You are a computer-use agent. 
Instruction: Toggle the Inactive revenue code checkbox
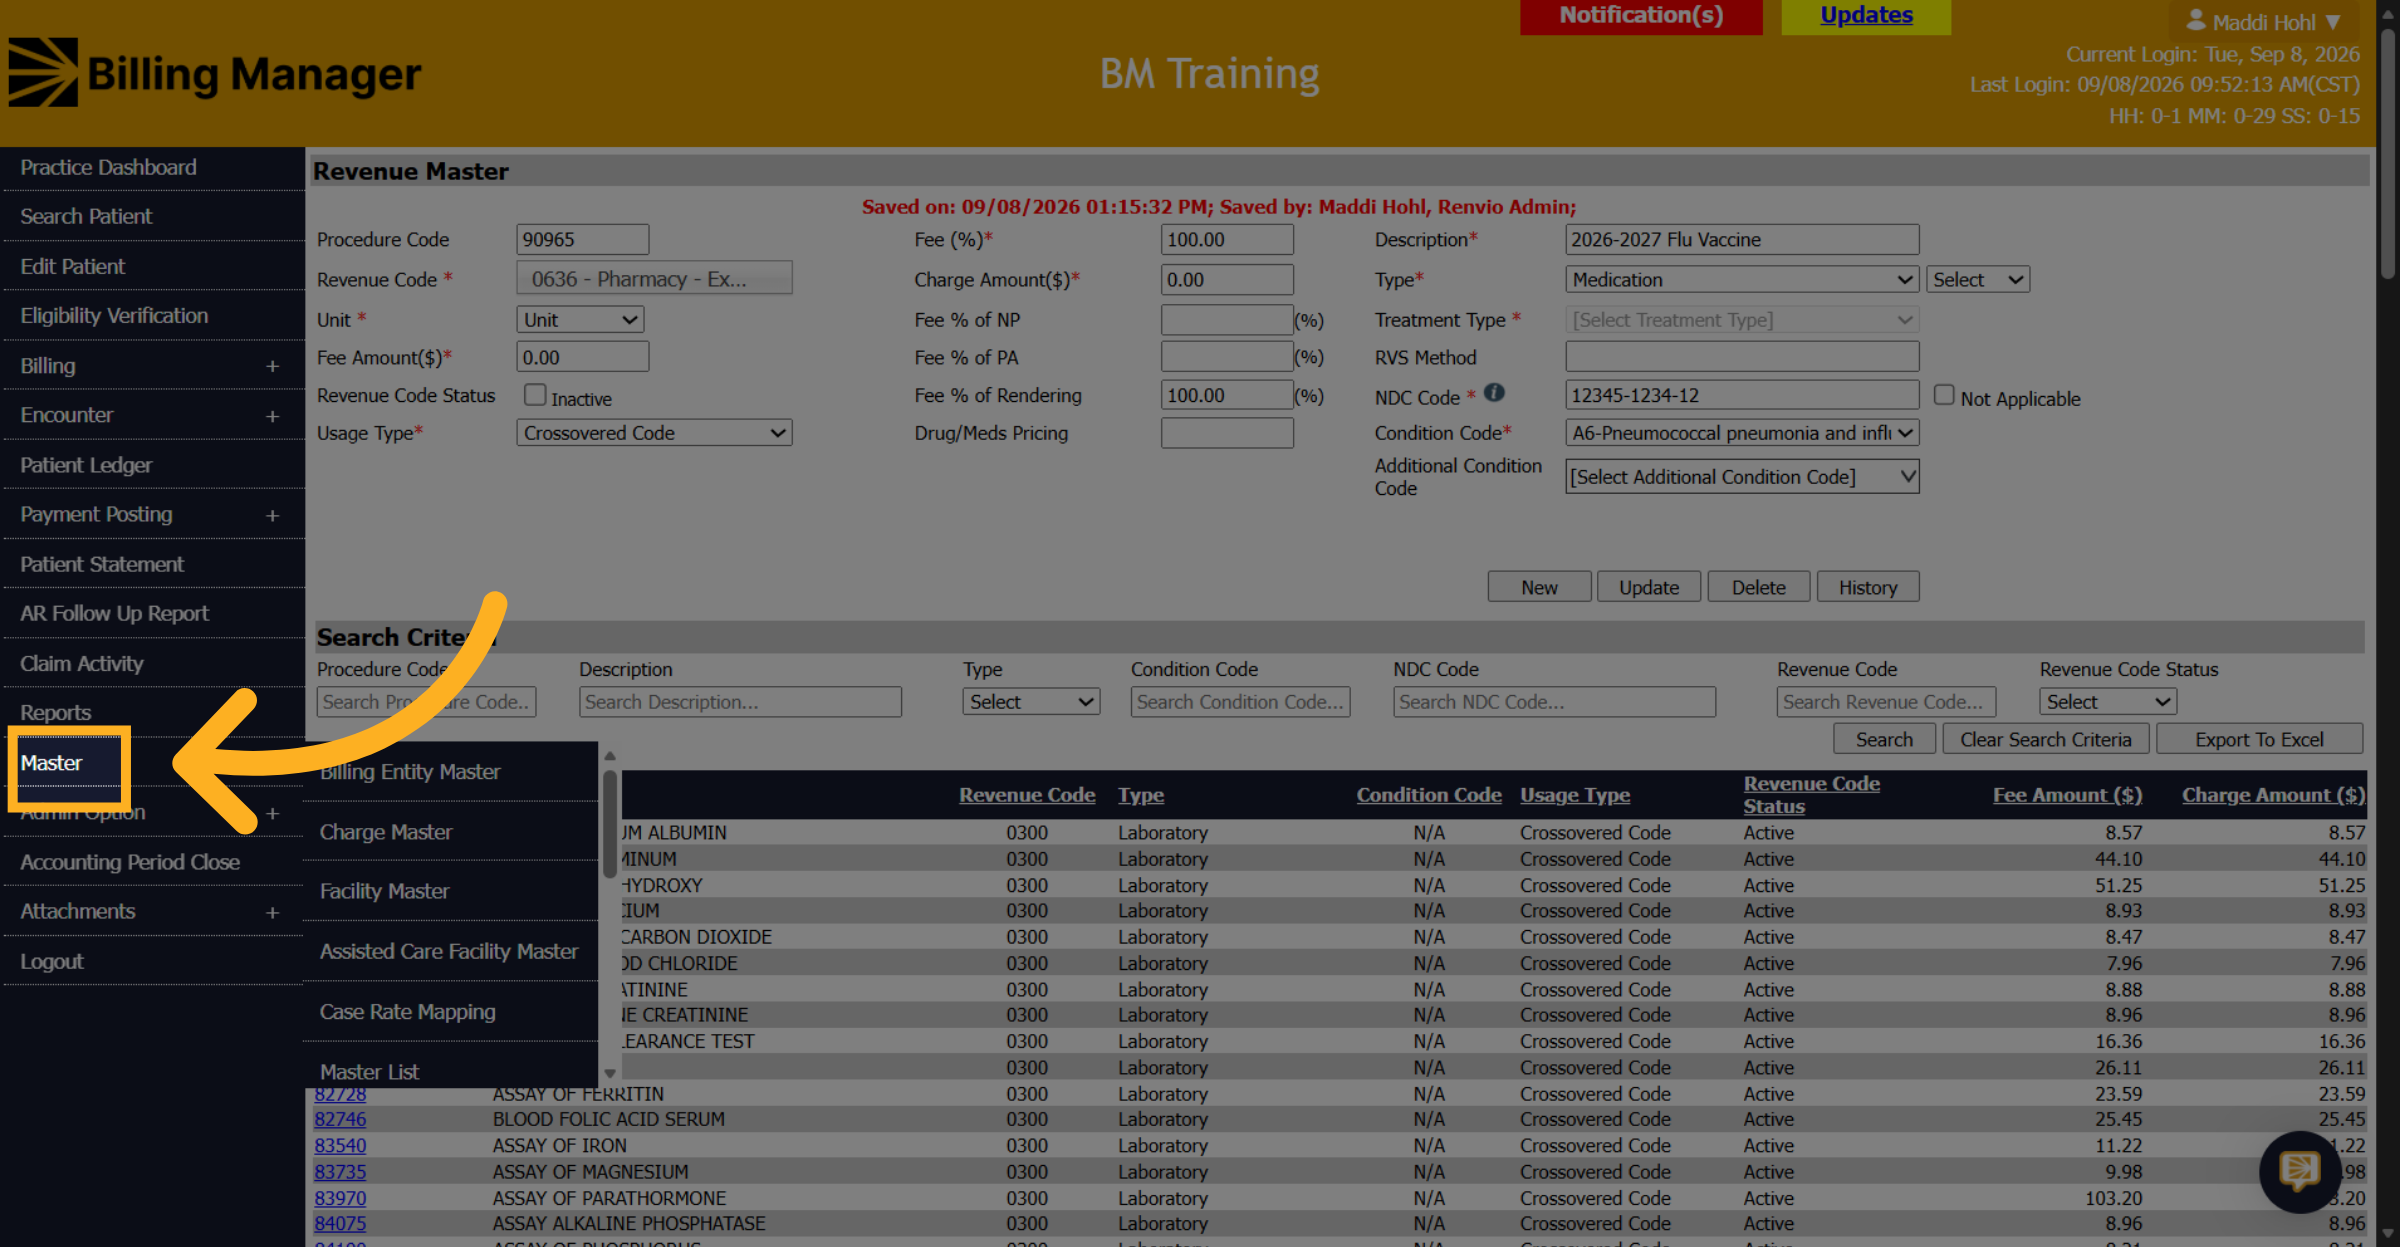click(x=535, y=395)
